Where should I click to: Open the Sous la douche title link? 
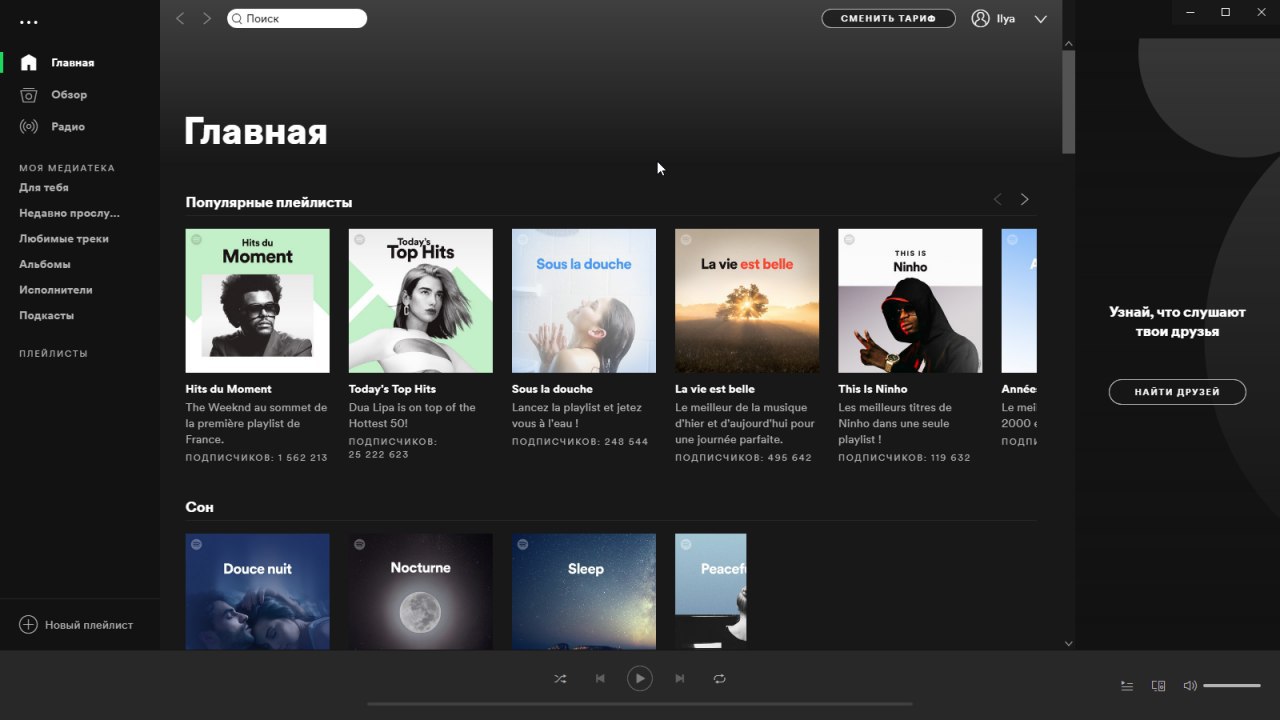[x=552, y=389]
